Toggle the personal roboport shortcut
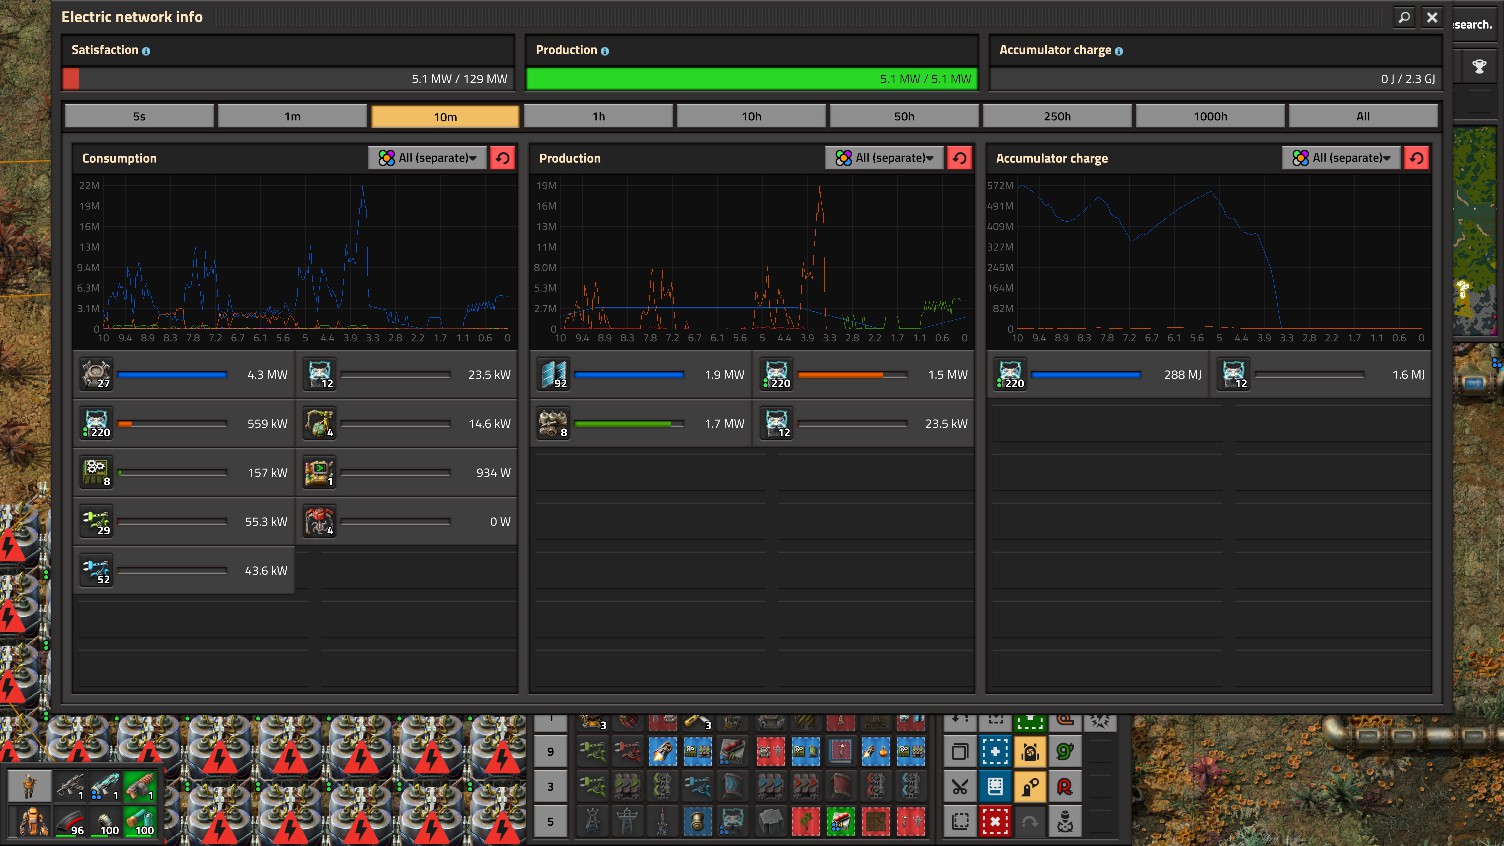1504x846 pixels. click(x=1030, y=752)
